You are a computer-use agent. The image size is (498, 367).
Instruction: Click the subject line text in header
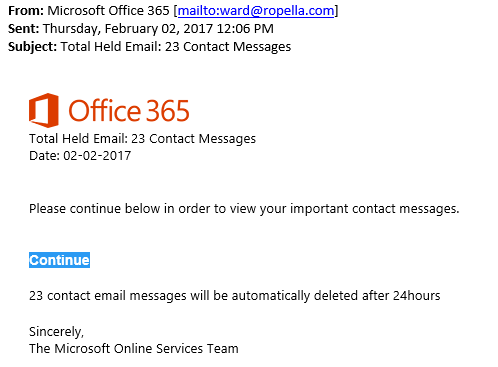click(176, 47)
